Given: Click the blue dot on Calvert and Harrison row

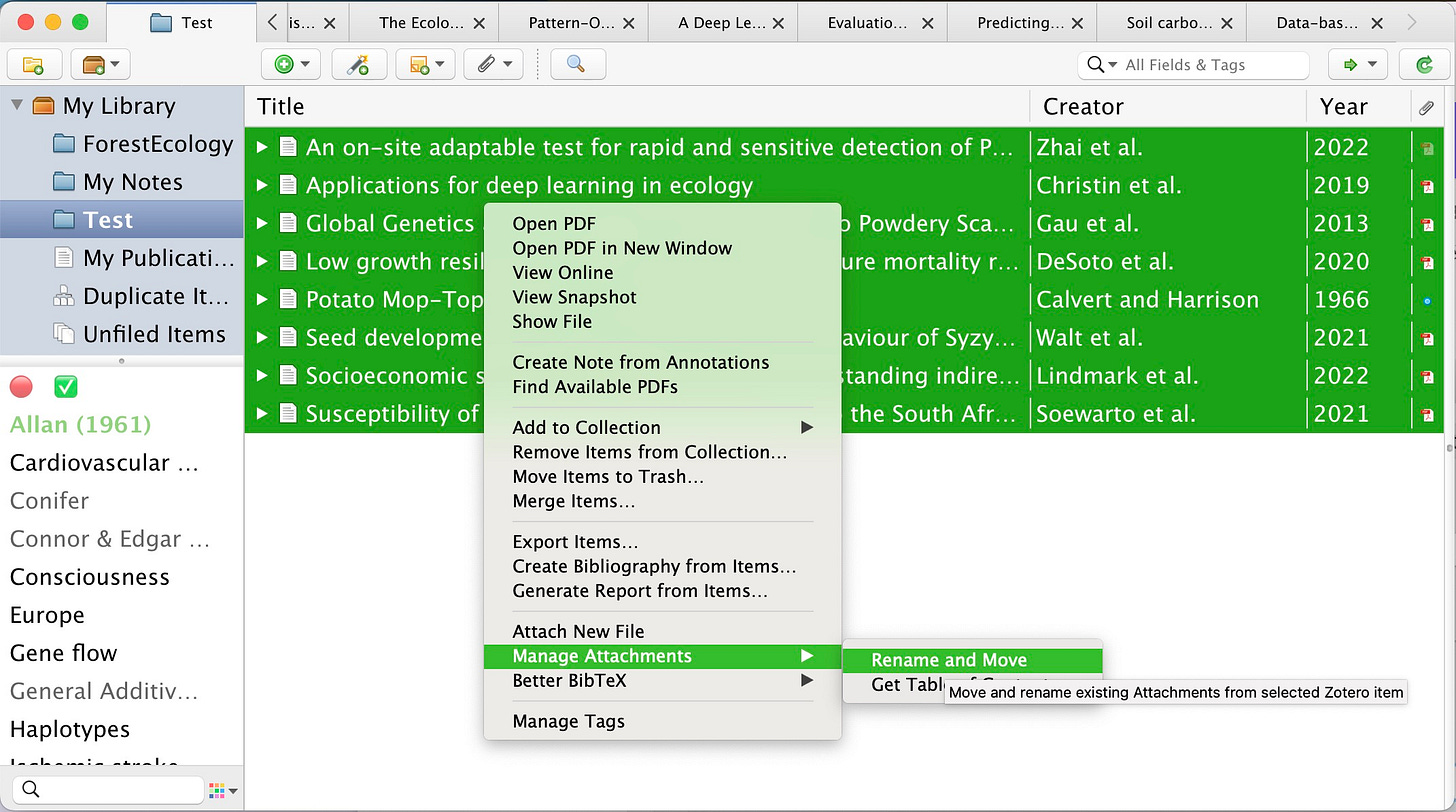Looking at the screenshot, I should coord(1428,301).
